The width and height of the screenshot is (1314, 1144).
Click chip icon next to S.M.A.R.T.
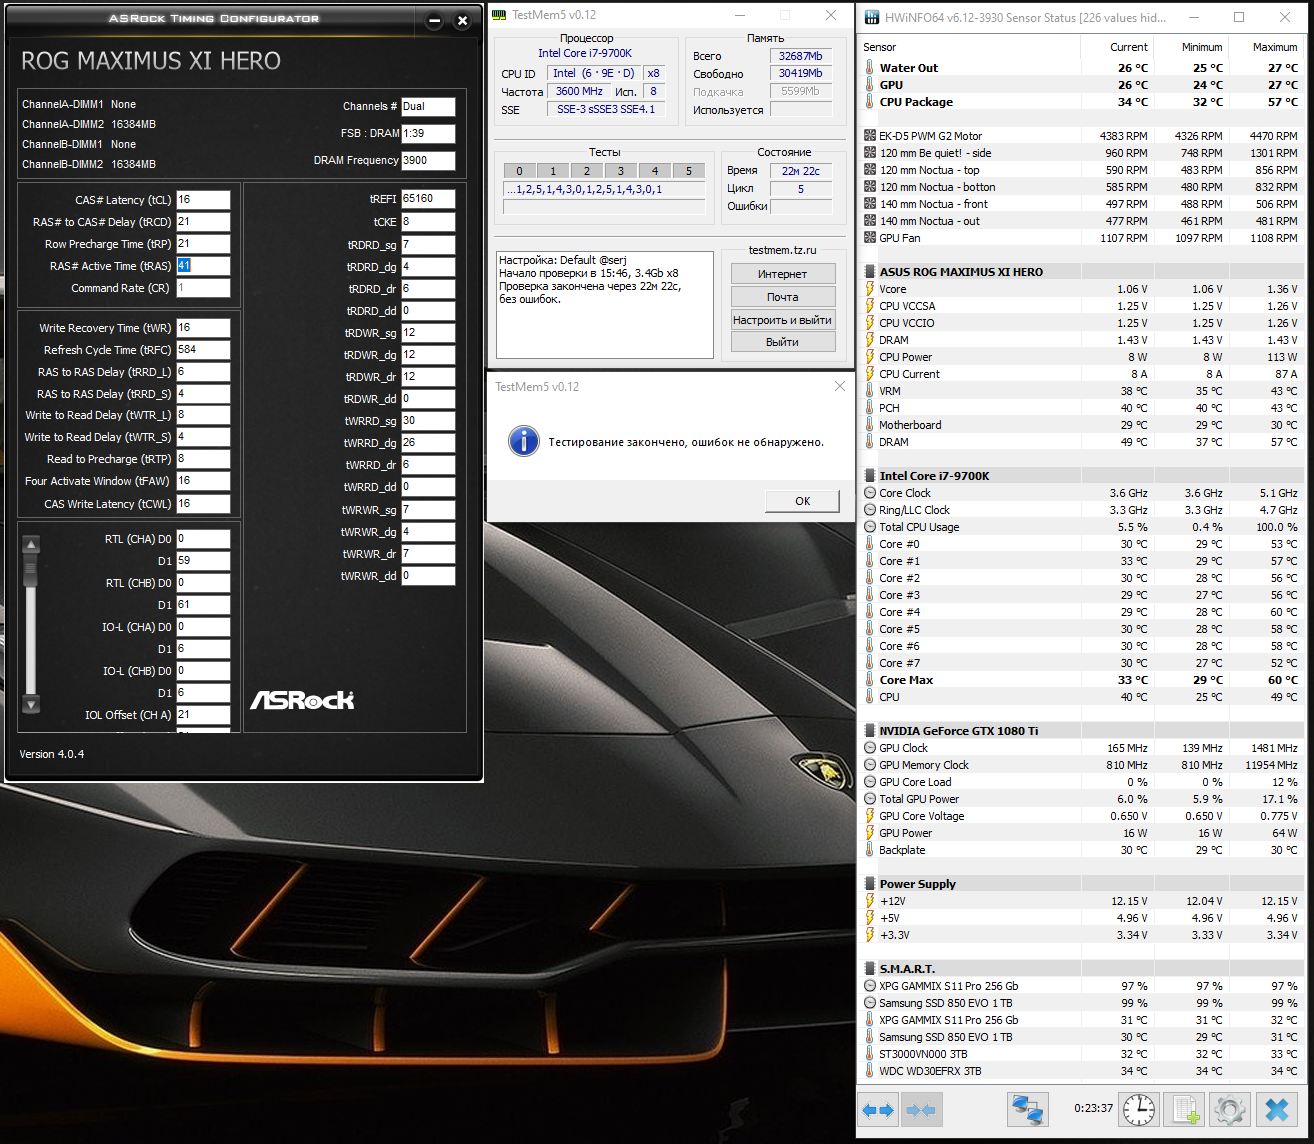click(870, 969)
